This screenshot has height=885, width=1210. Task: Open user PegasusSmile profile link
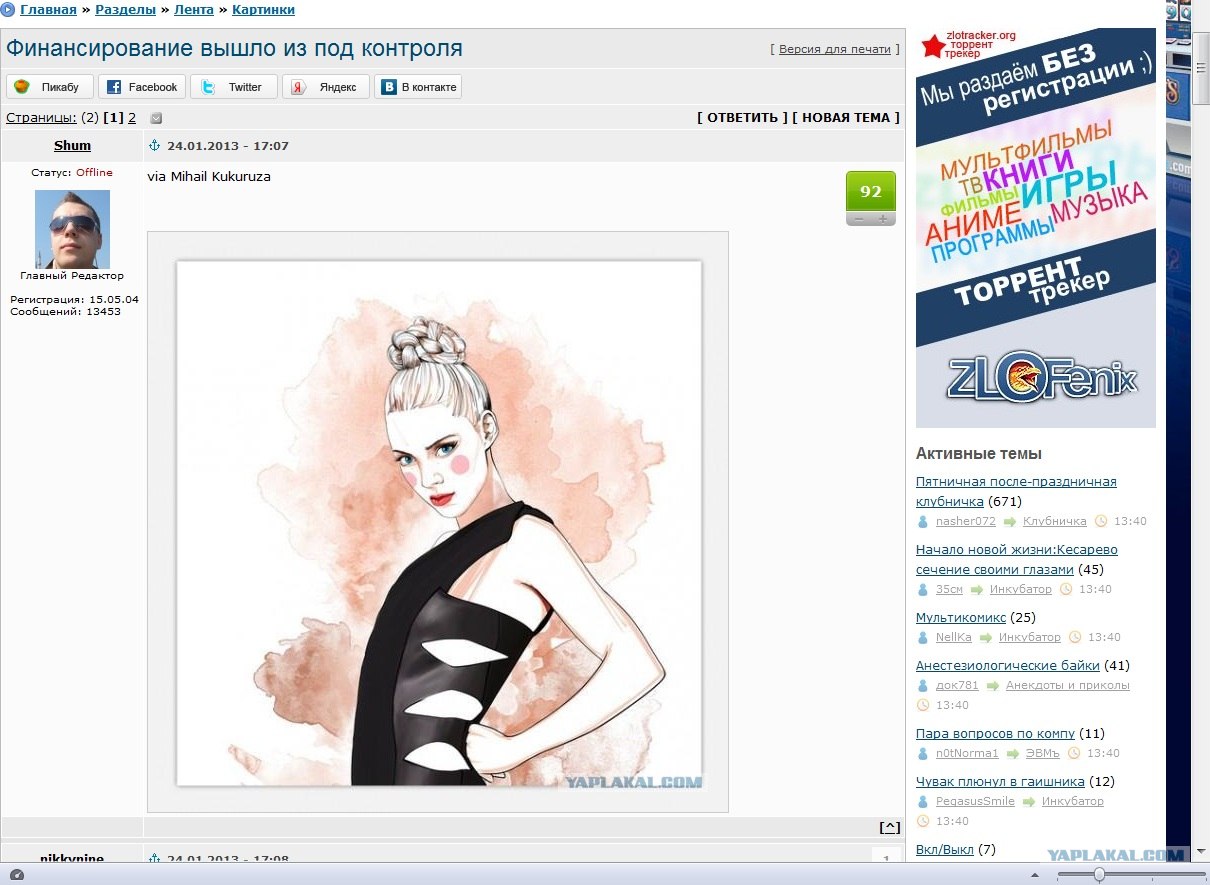(975, 801)
